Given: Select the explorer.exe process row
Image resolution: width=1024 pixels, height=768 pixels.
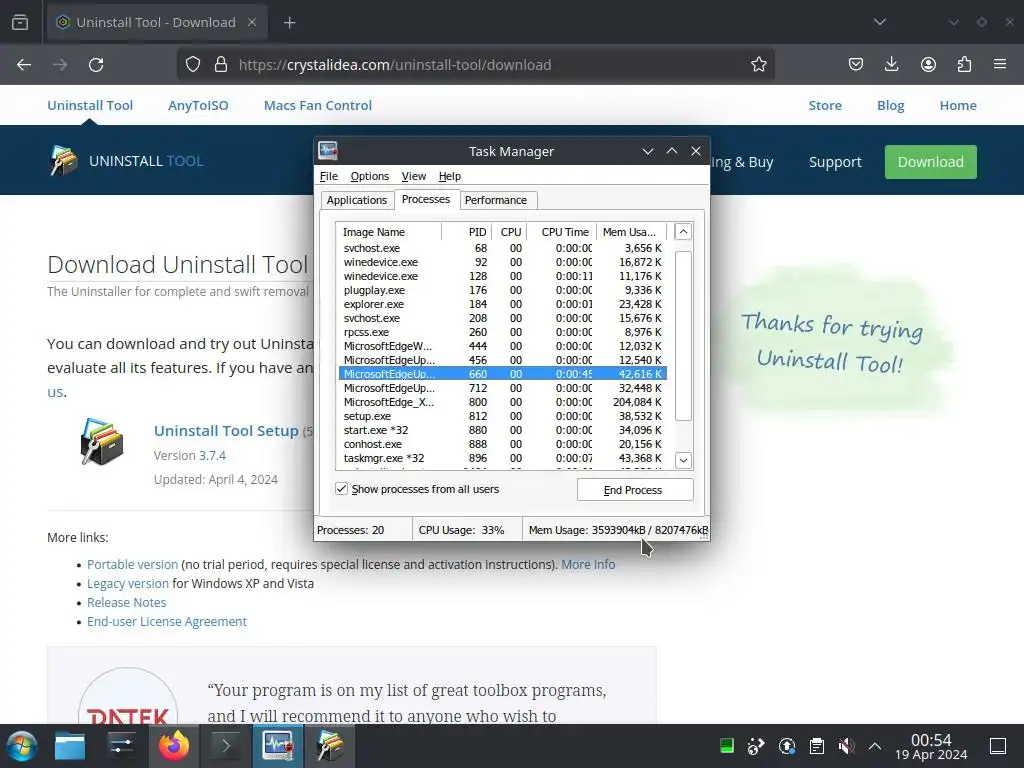Looking at the screenshot, I should (502, 304).
